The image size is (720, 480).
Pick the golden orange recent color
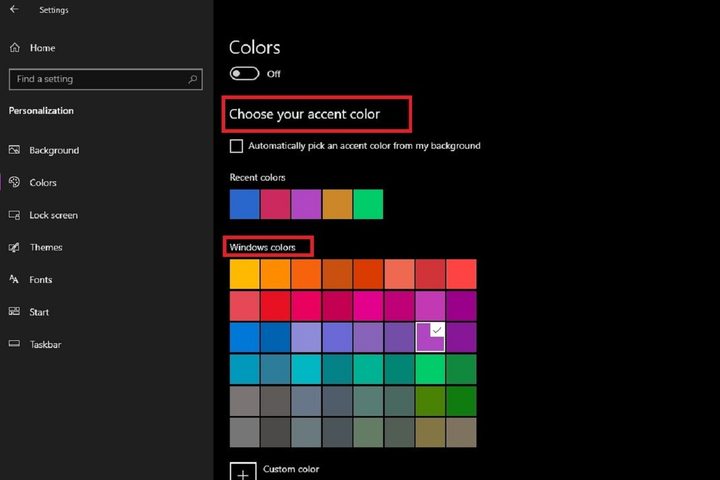pyautogui.click(x=338, y=204)
